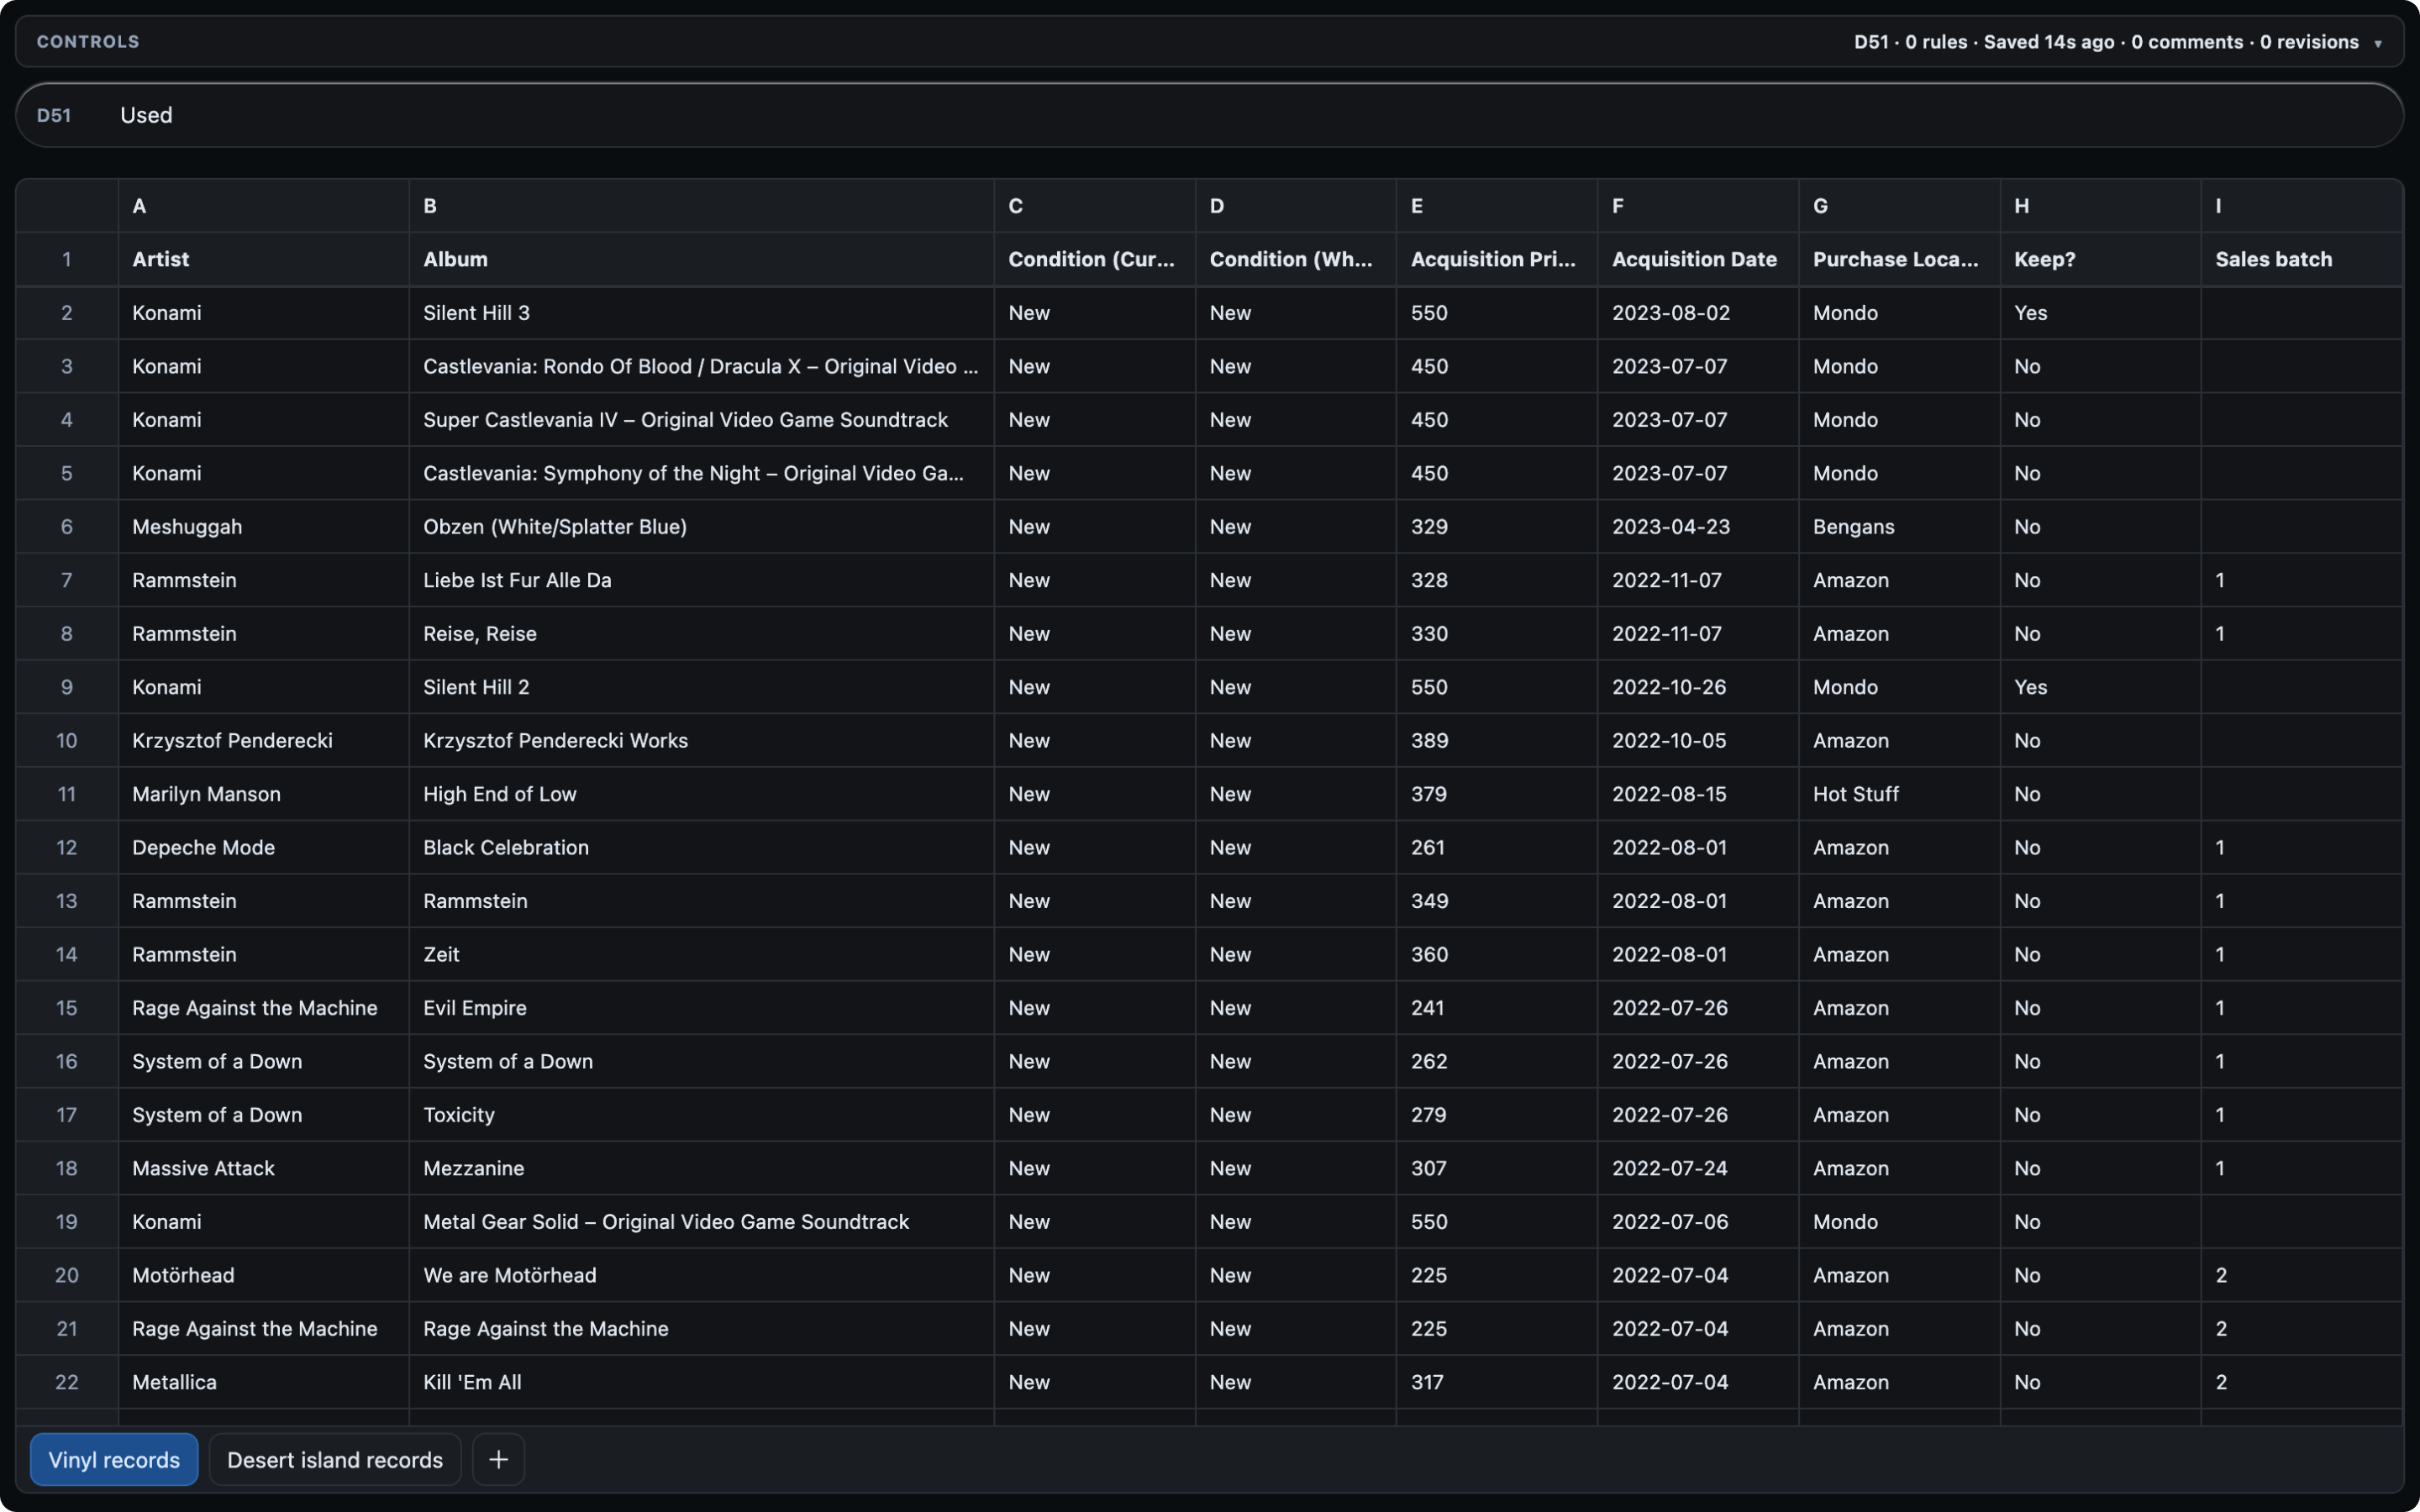The width and height of the screenshot is (2420, 1512).
Task: Click the Sales batch header cell
Action: 2302,259
